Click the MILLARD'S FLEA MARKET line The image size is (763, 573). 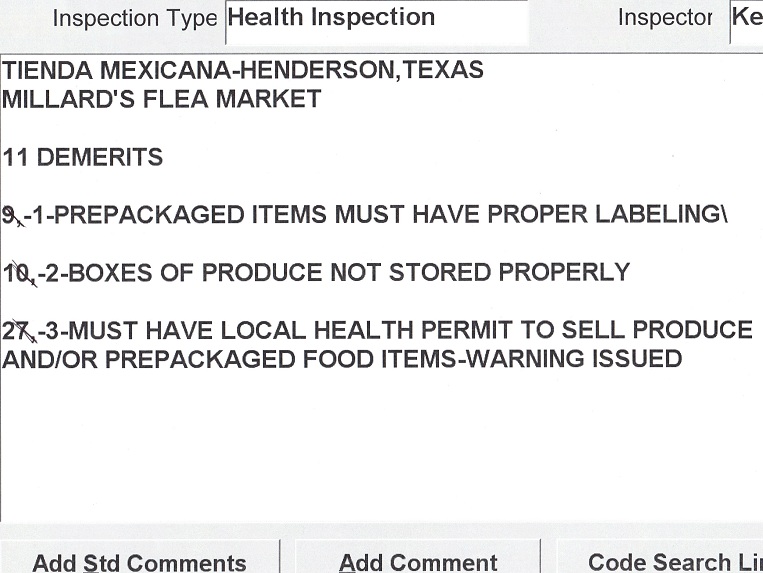pyautogui.click(x=162, y=99)
